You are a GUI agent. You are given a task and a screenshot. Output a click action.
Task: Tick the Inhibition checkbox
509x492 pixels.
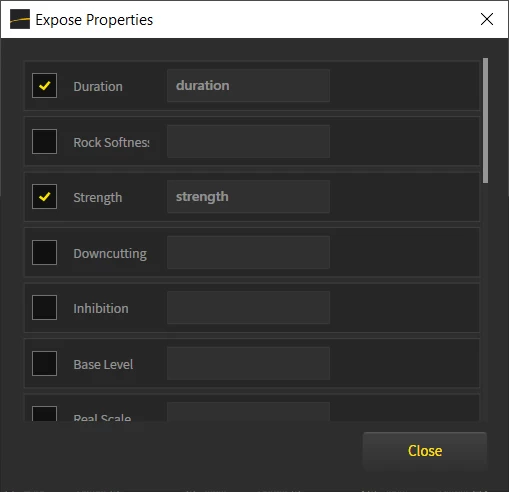44,308
